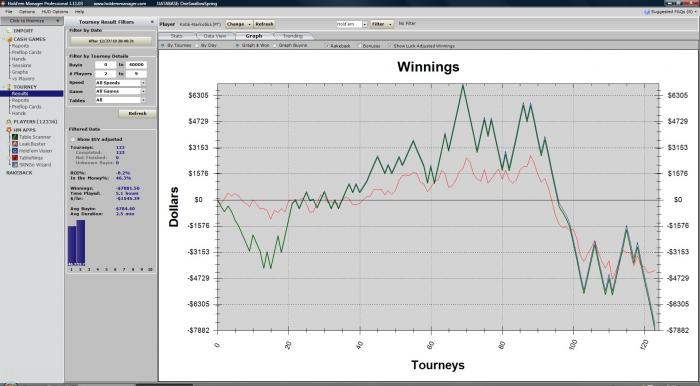Viewport: 700px width, 386px height.
Task: Launch Table Scanner app icon
Action: point(15,137)
